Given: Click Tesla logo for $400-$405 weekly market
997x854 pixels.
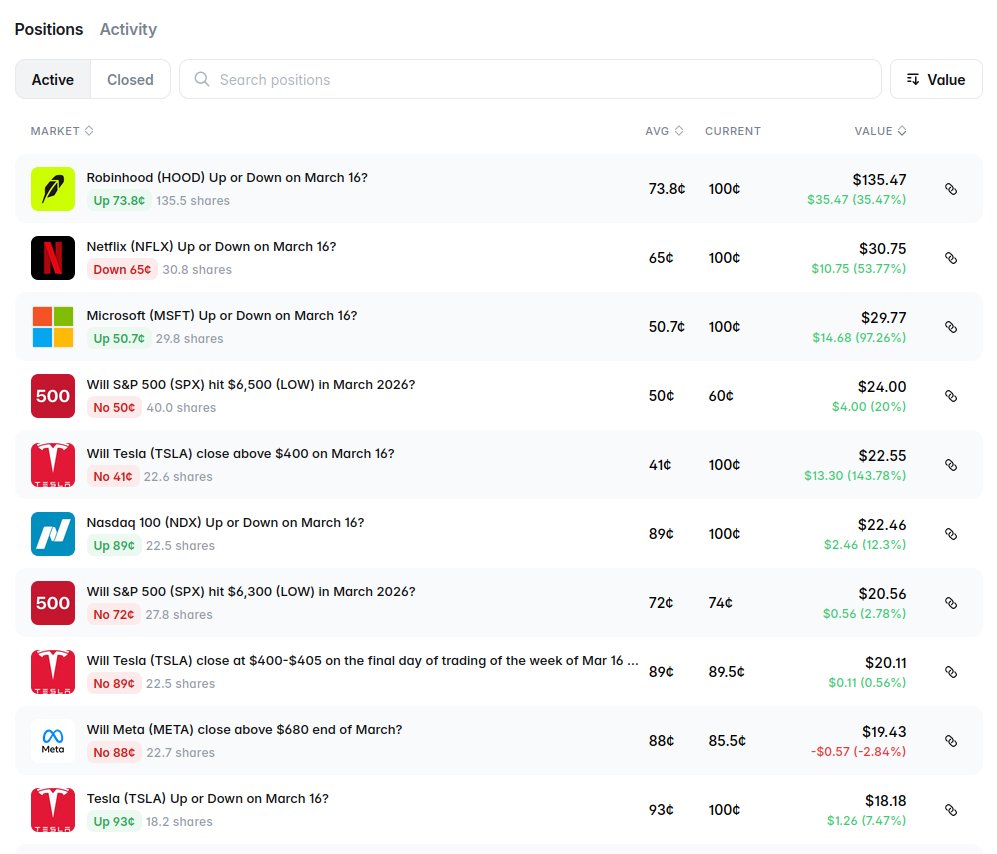Looking at the screenshot, I should tap(53, 672).
